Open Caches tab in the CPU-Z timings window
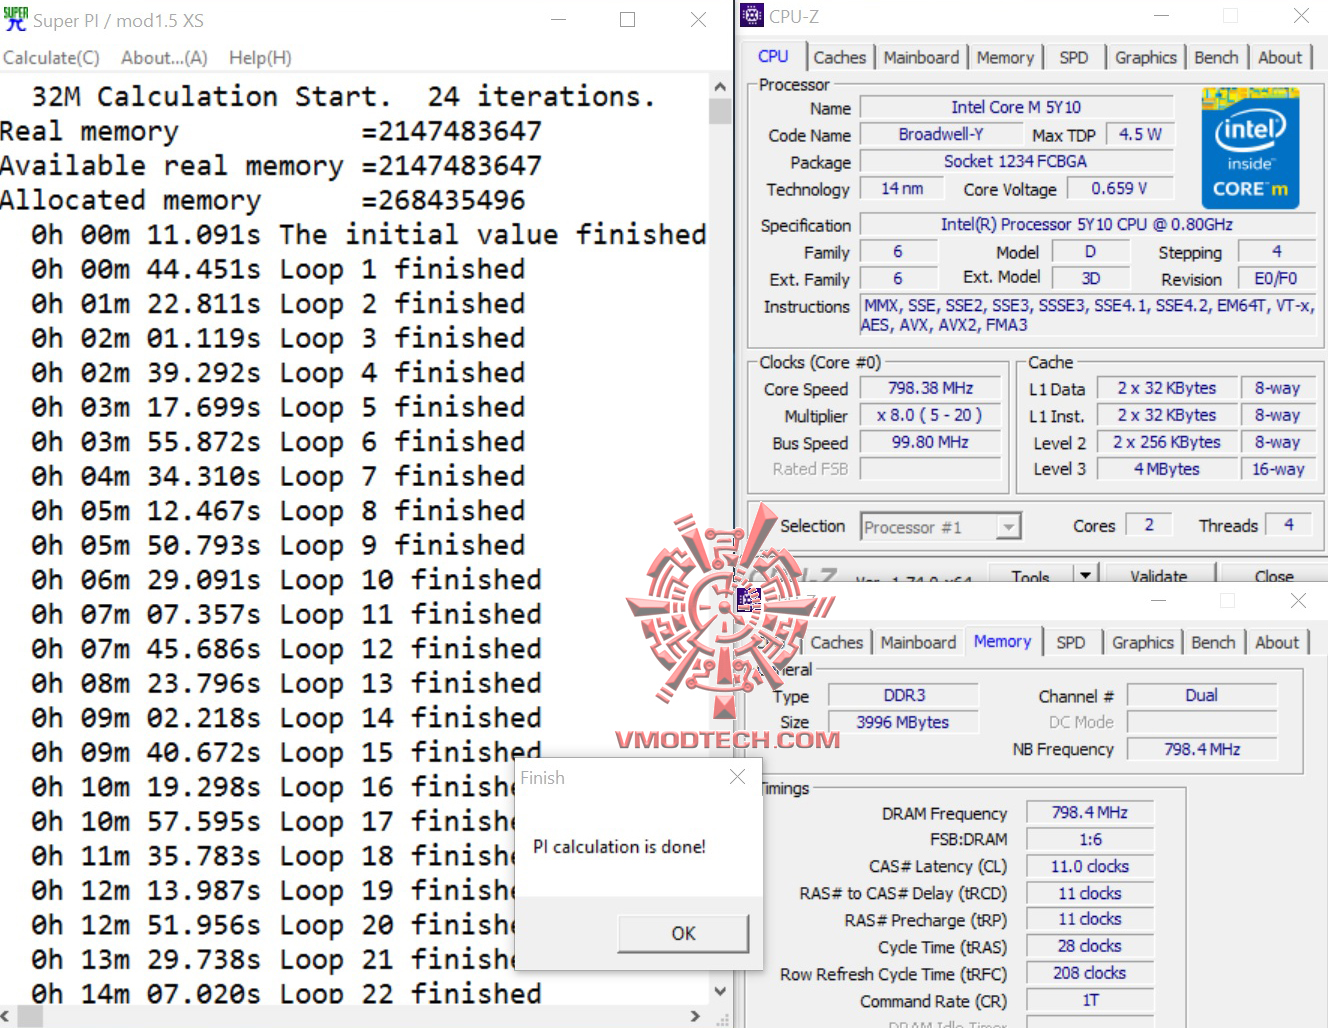 pyautogui.click(x=836, y=643)
